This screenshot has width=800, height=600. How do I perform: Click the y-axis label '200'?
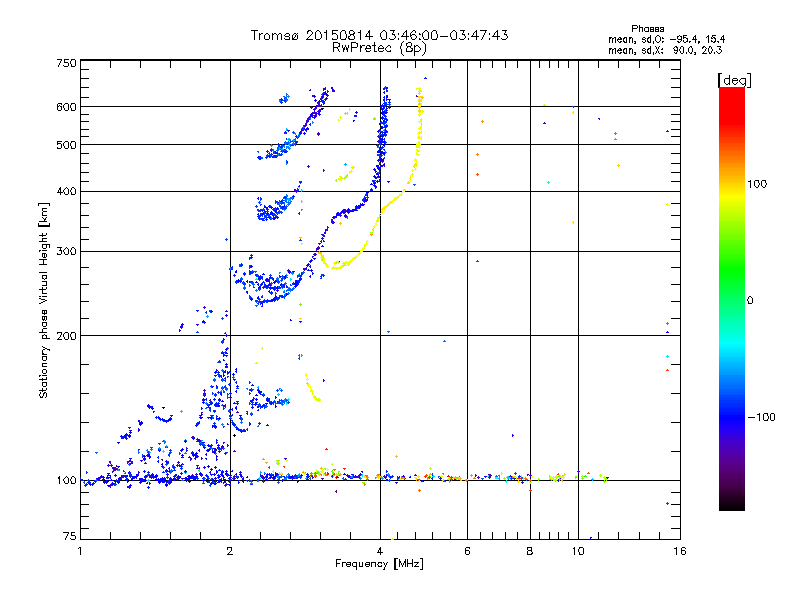[66, 336]
